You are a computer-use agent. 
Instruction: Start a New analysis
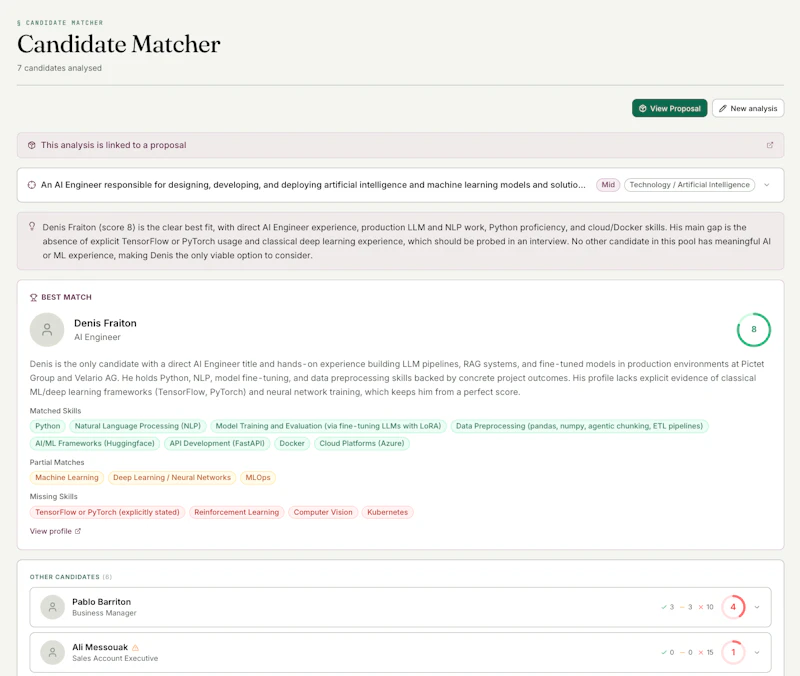[748, 108]
